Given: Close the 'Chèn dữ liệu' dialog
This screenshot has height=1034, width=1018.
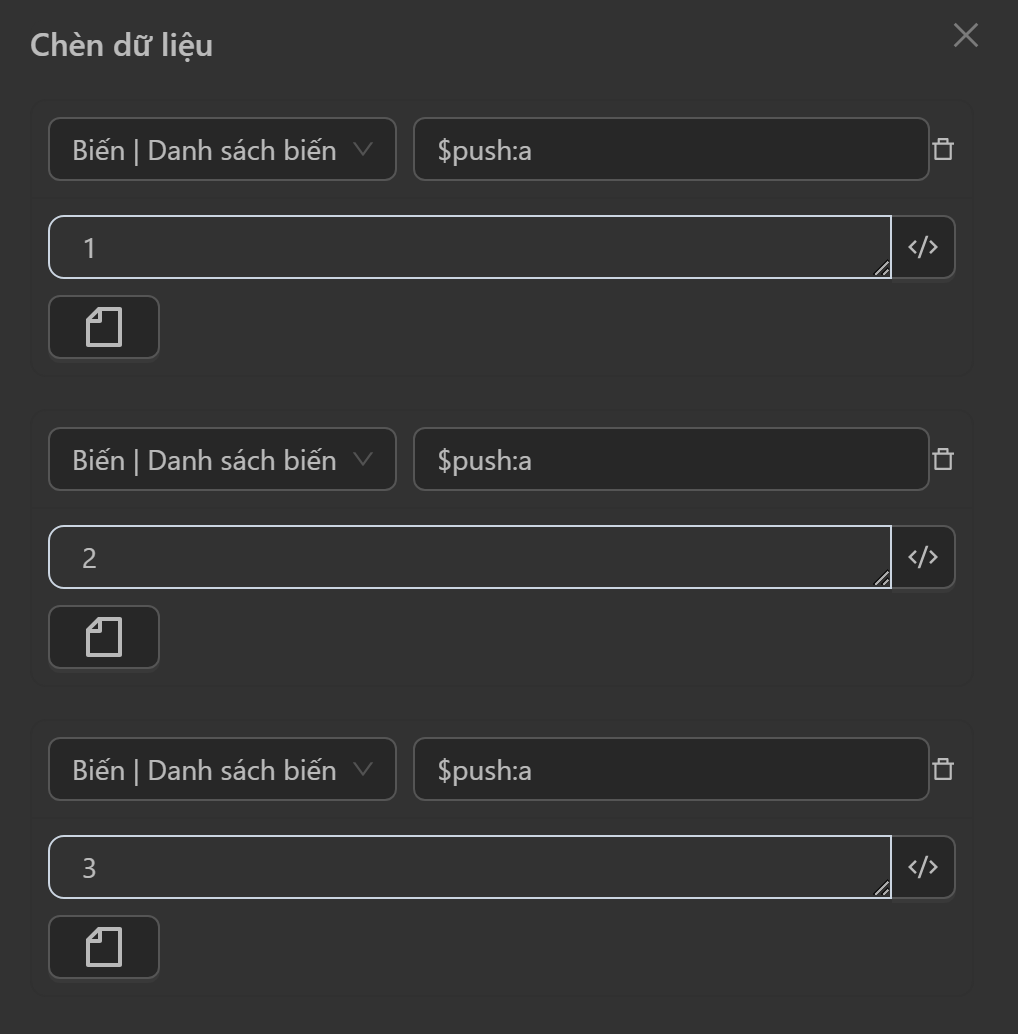Looking at the screenshot, I should (965, 36).
